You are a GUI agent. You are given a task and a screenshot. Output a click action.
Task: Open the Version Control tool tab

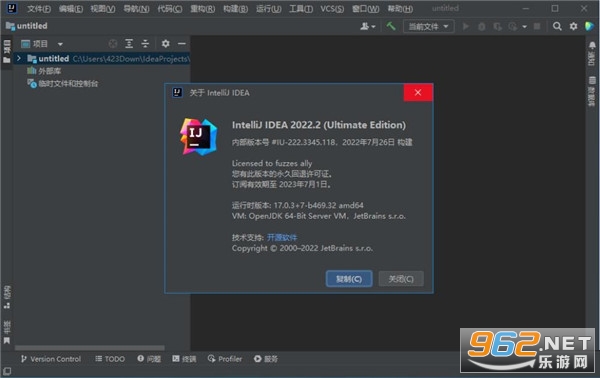[51, 359]
